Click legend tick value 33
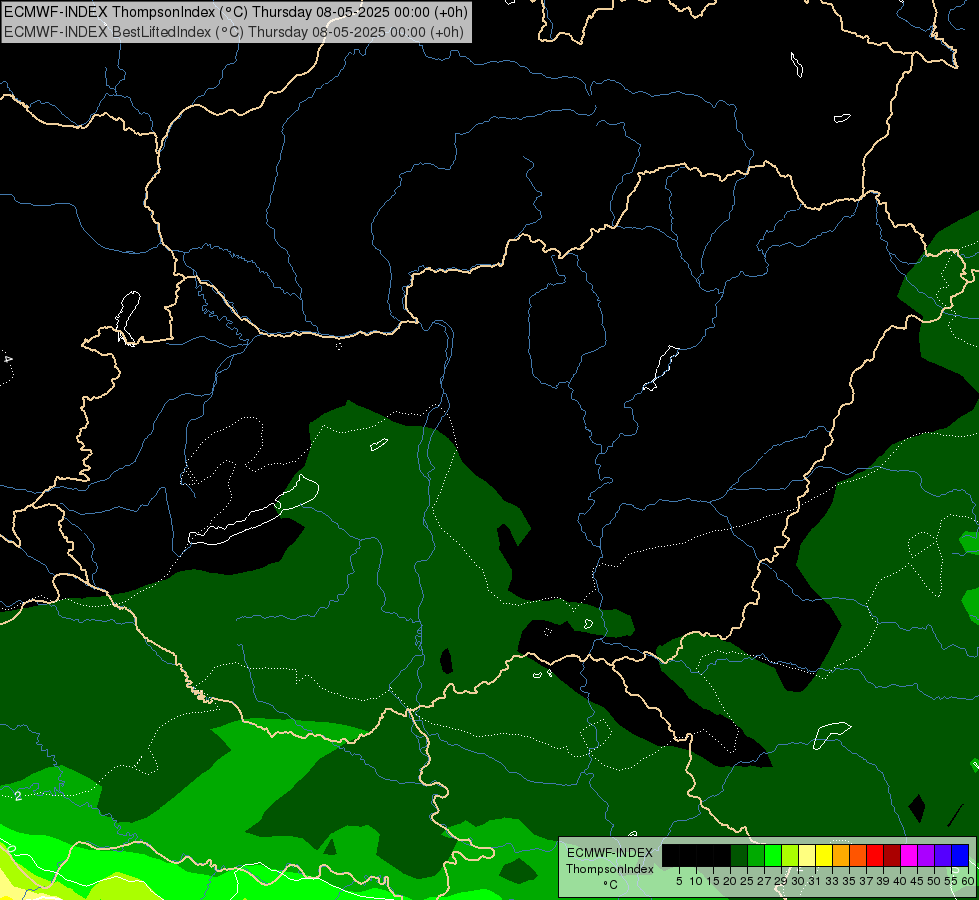Screen dimensions: 979x900 pyautogui.click(x=832, y=881)
